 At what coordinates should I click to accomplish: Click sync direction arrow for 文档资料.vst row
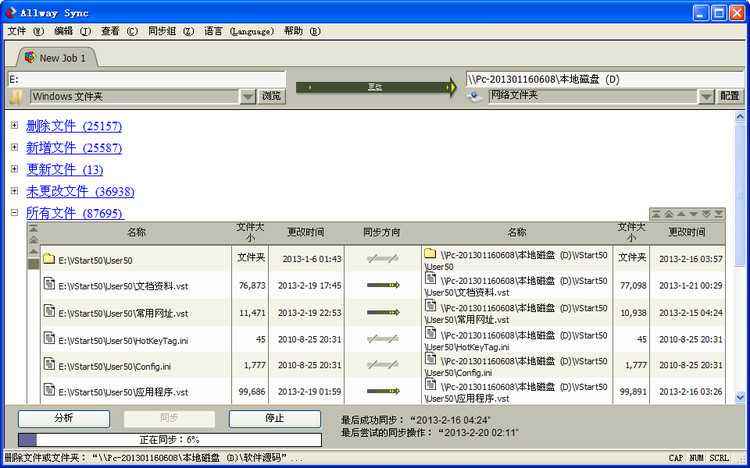(383, 285)
